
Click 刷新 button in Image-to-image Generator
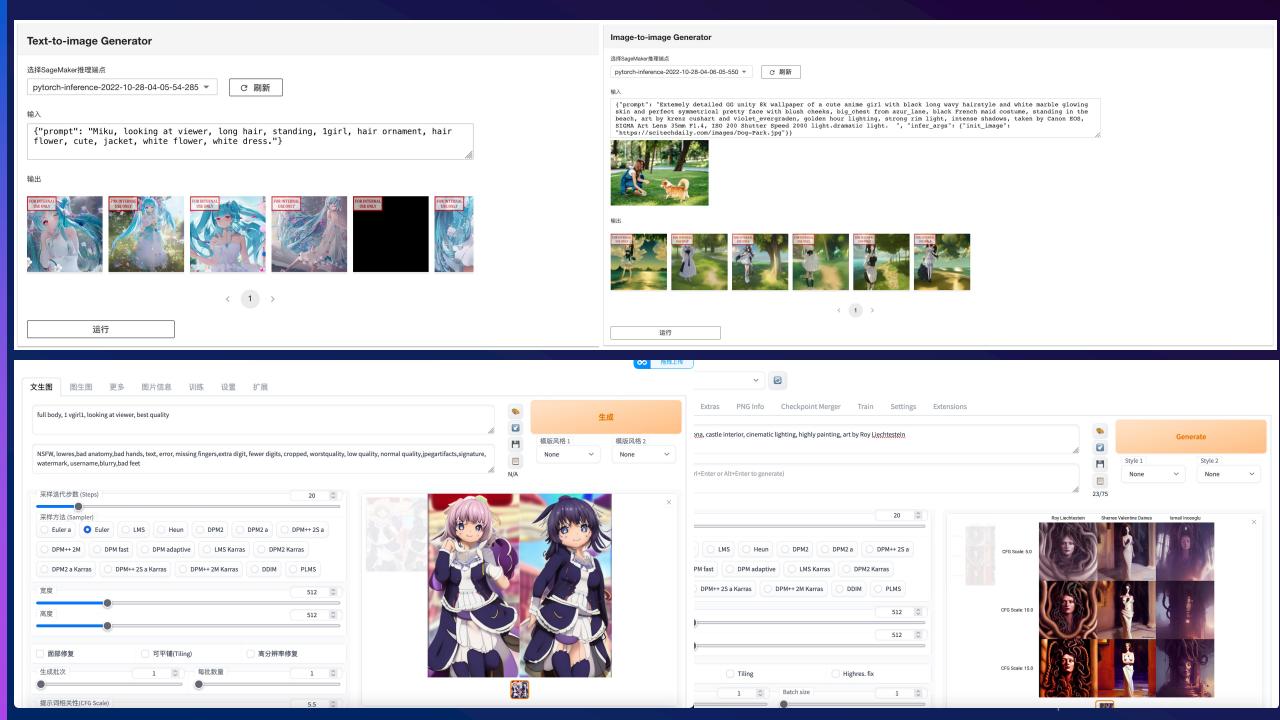pyautogui.click(x=781, y=72)
